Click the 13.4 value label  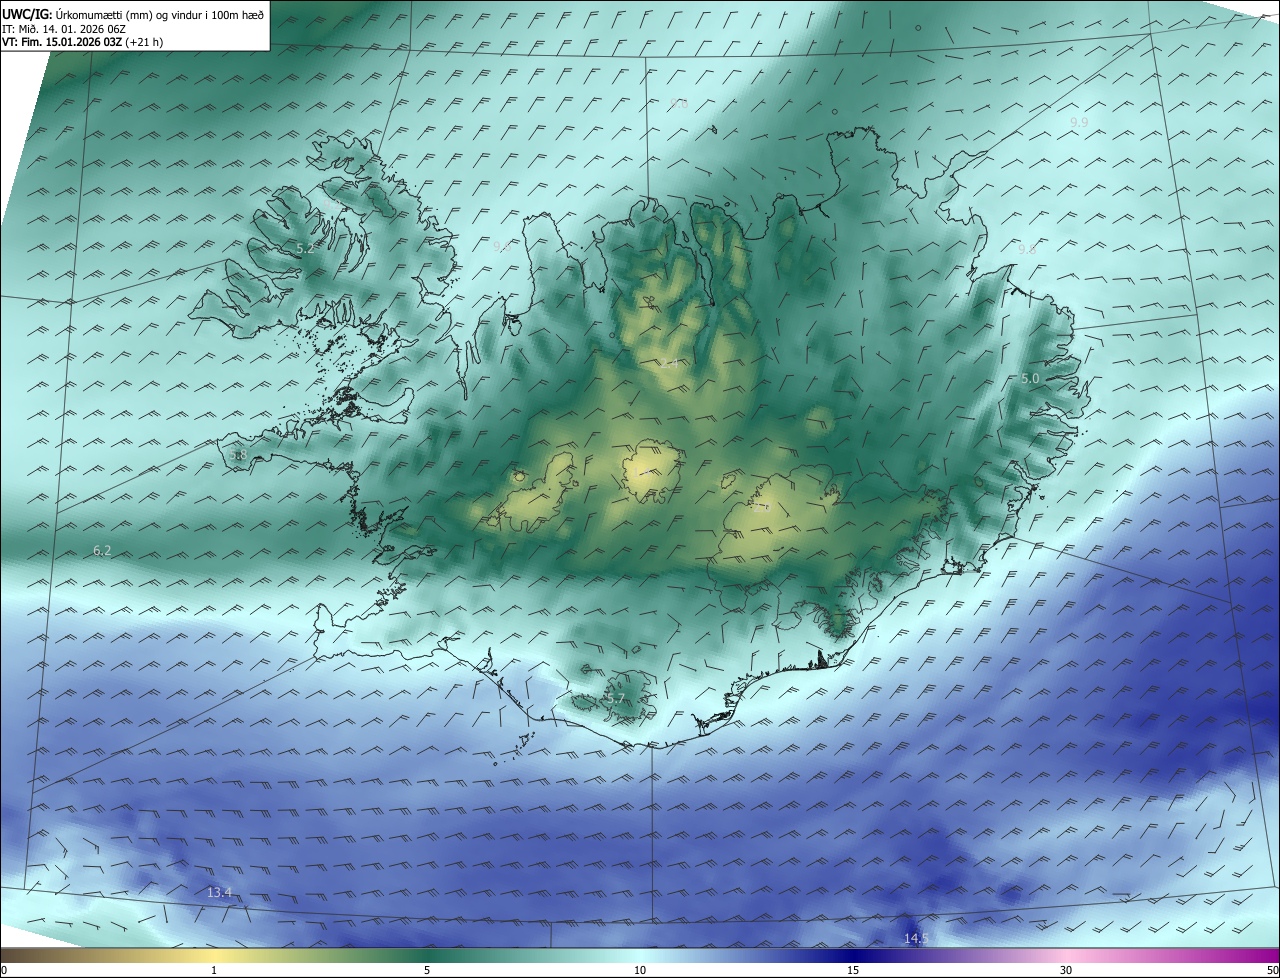(x=220, y=892)
